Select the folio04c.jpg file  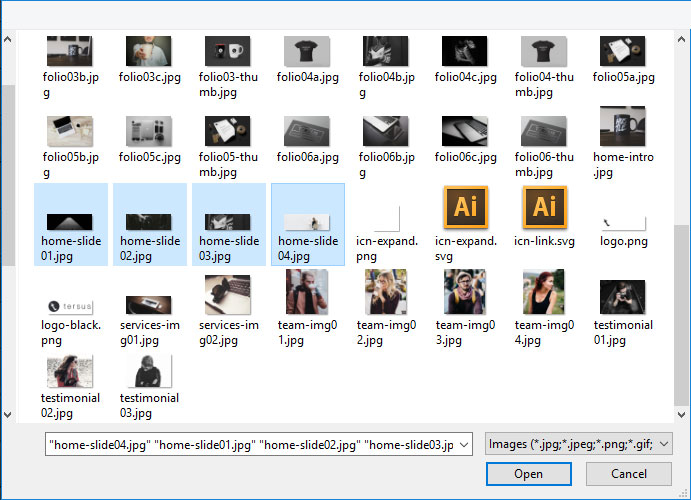pos(465,59)
